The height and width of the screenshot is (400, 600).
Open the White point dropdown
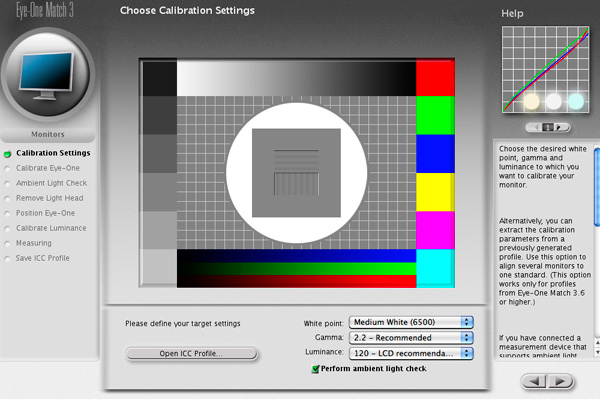410,322
